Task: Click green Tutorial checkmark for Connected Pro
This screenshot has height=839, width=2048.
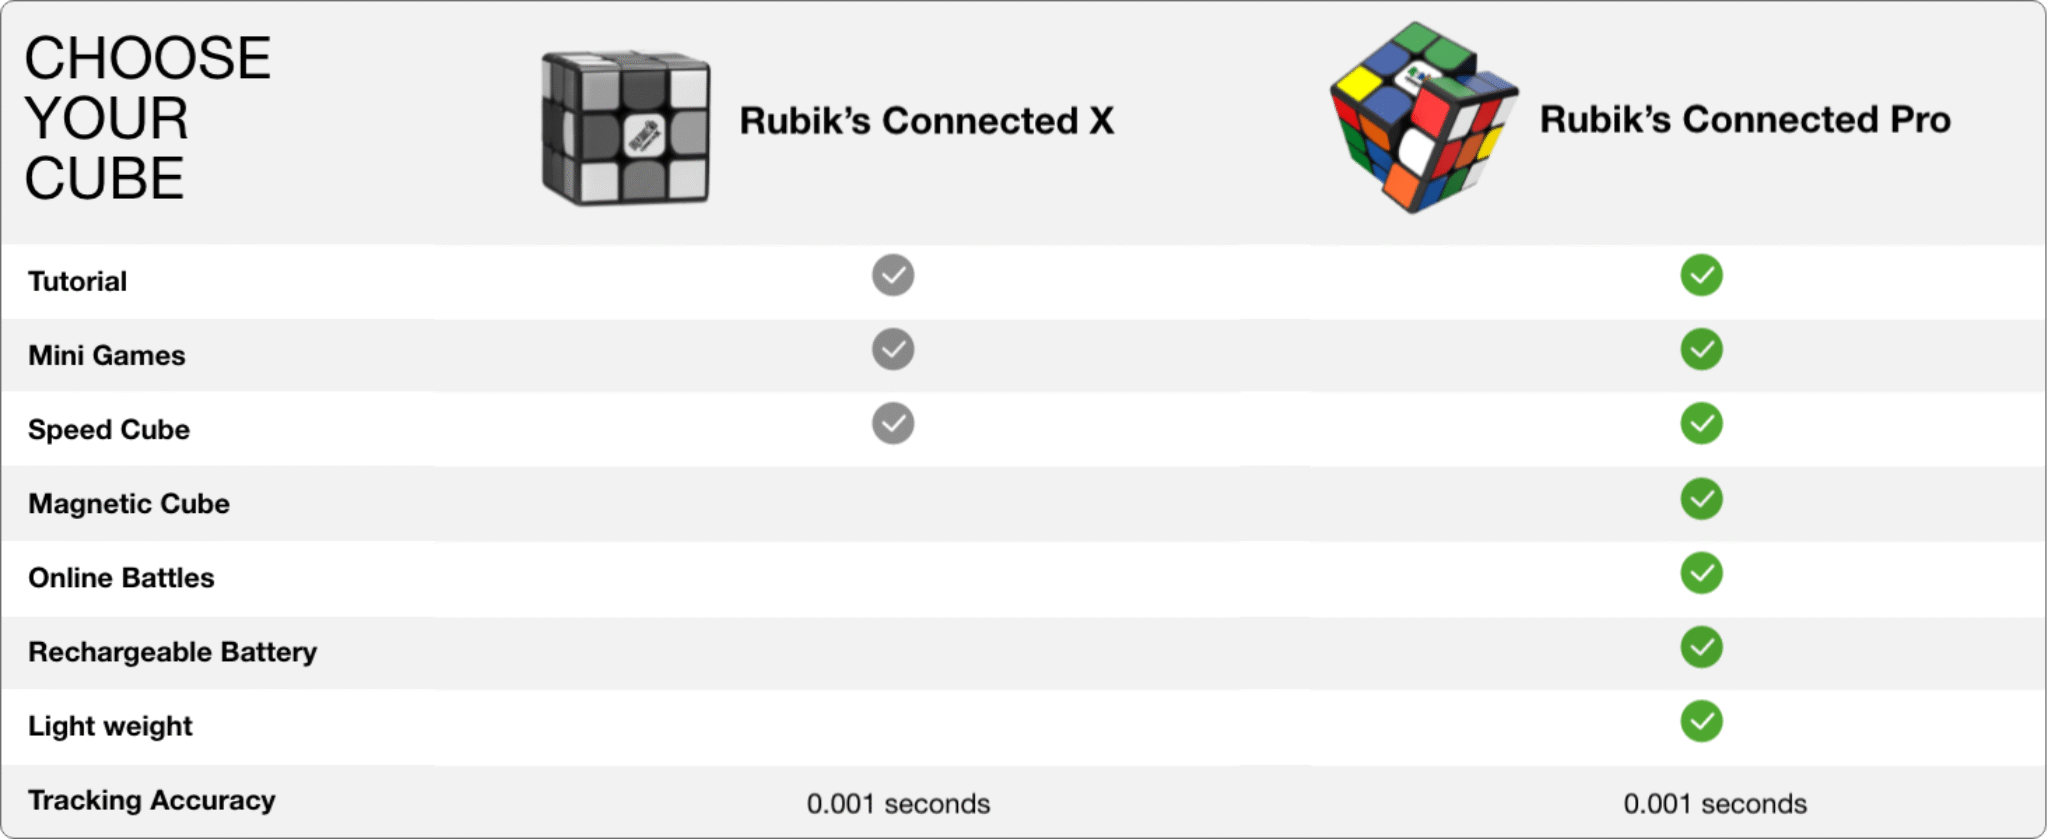Action: pos(1701,275)
